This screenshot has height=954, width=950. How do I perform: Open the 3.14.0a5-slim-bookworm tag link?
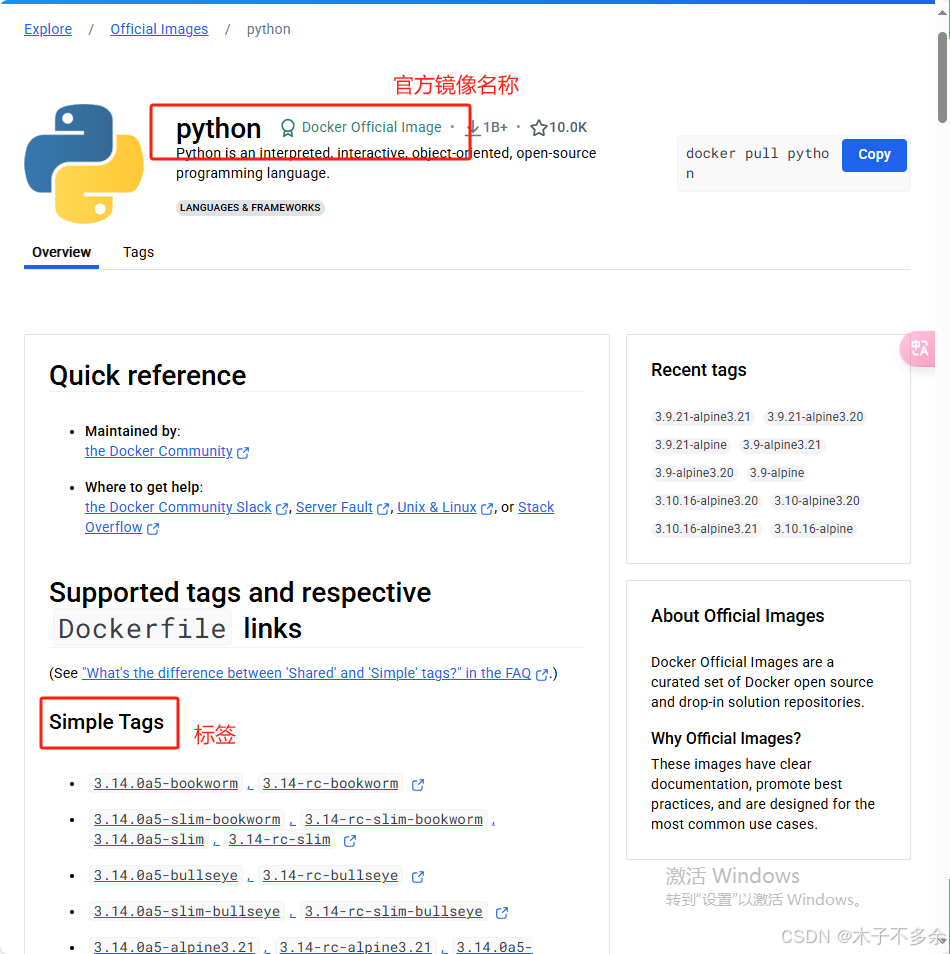point(187,820)
